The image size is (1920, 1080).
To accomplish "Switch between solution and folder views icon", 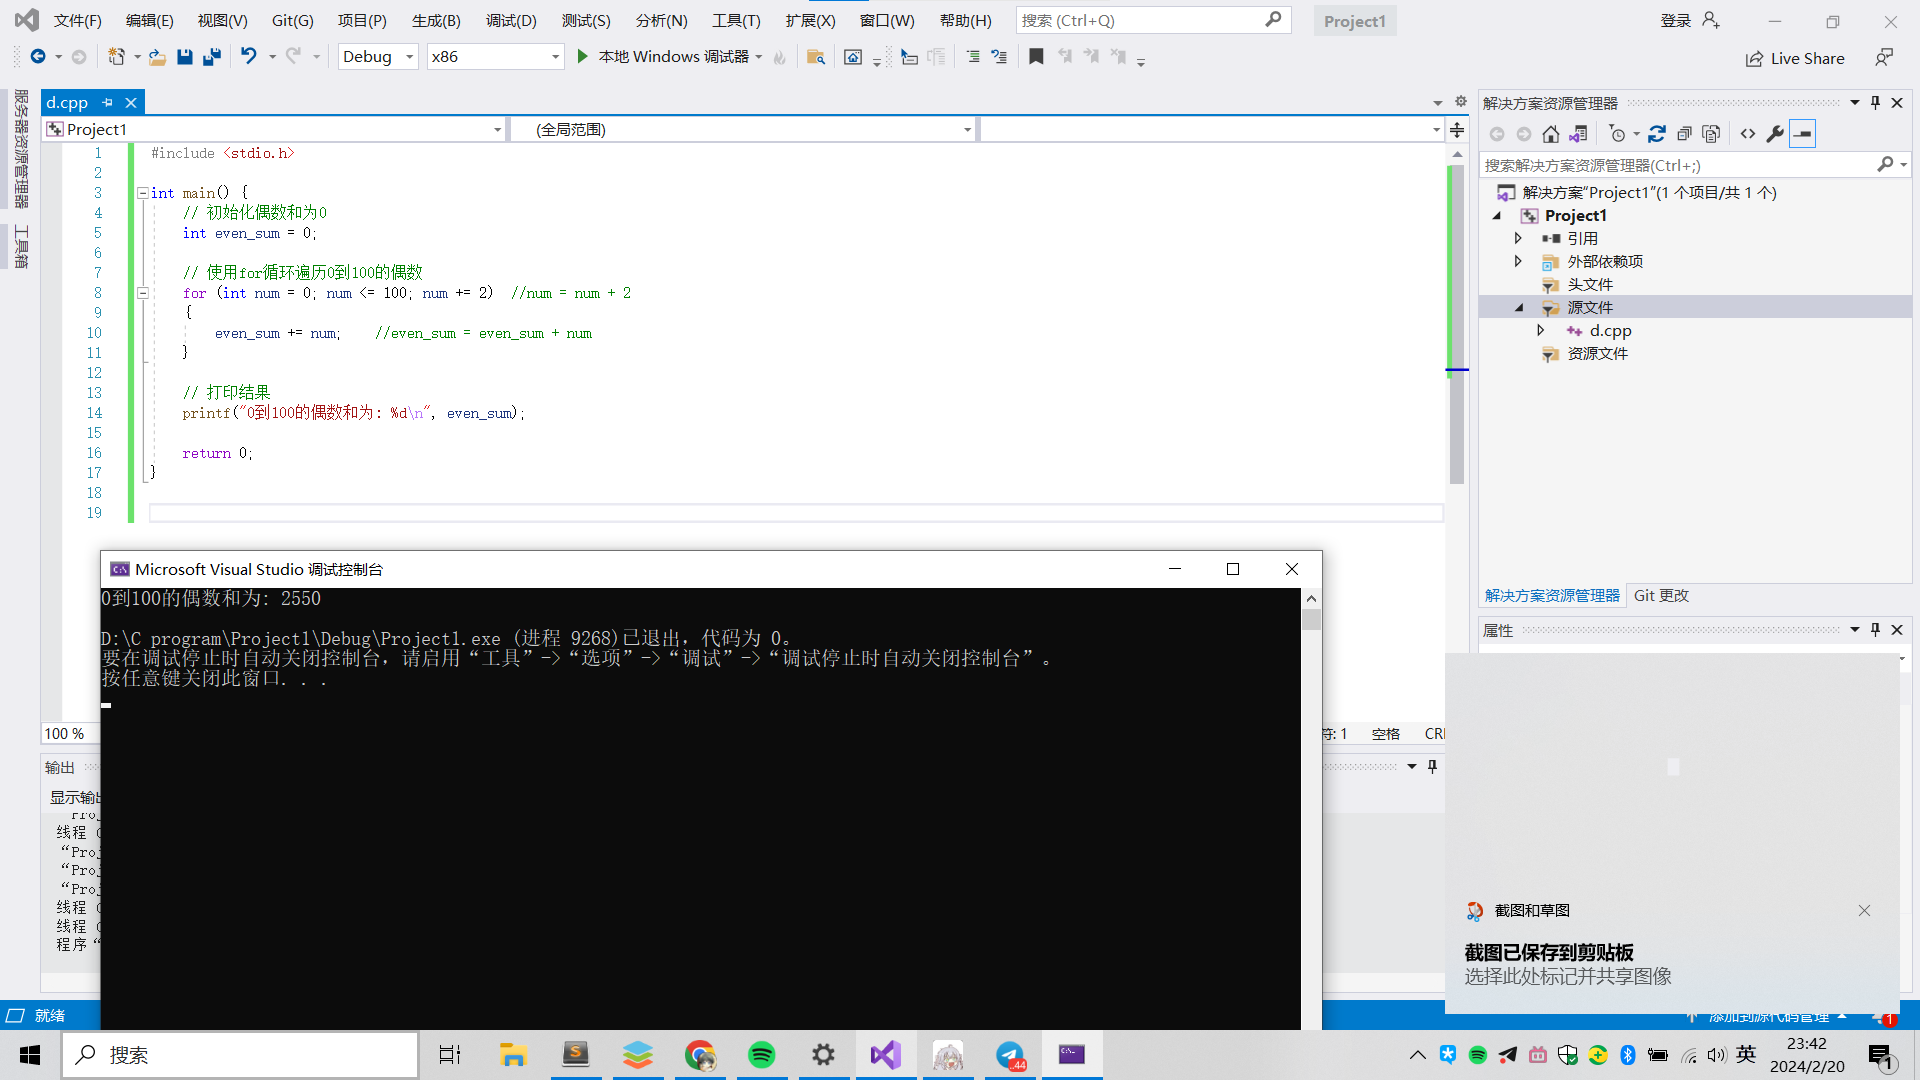I will tap(1578, 134).
